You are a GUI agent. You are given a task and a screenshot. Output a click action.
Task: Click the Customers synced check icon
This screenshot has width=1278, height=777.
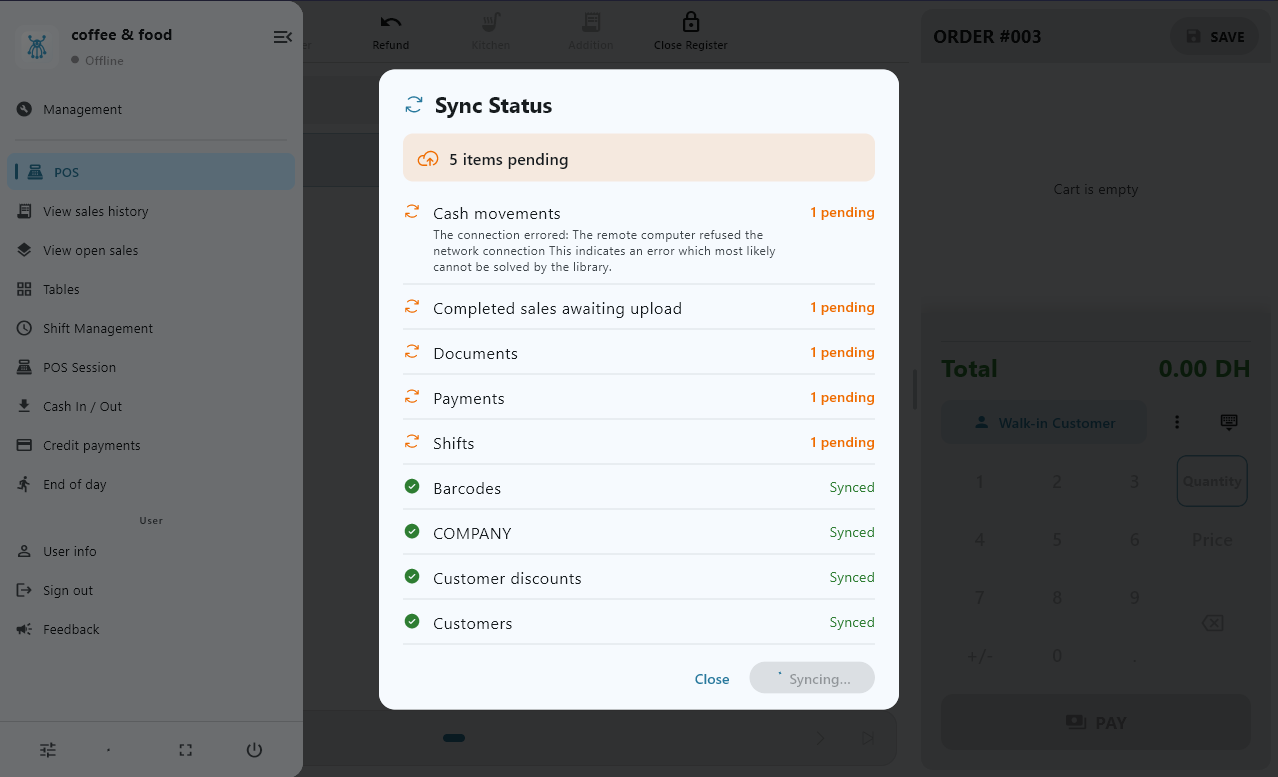412,622
